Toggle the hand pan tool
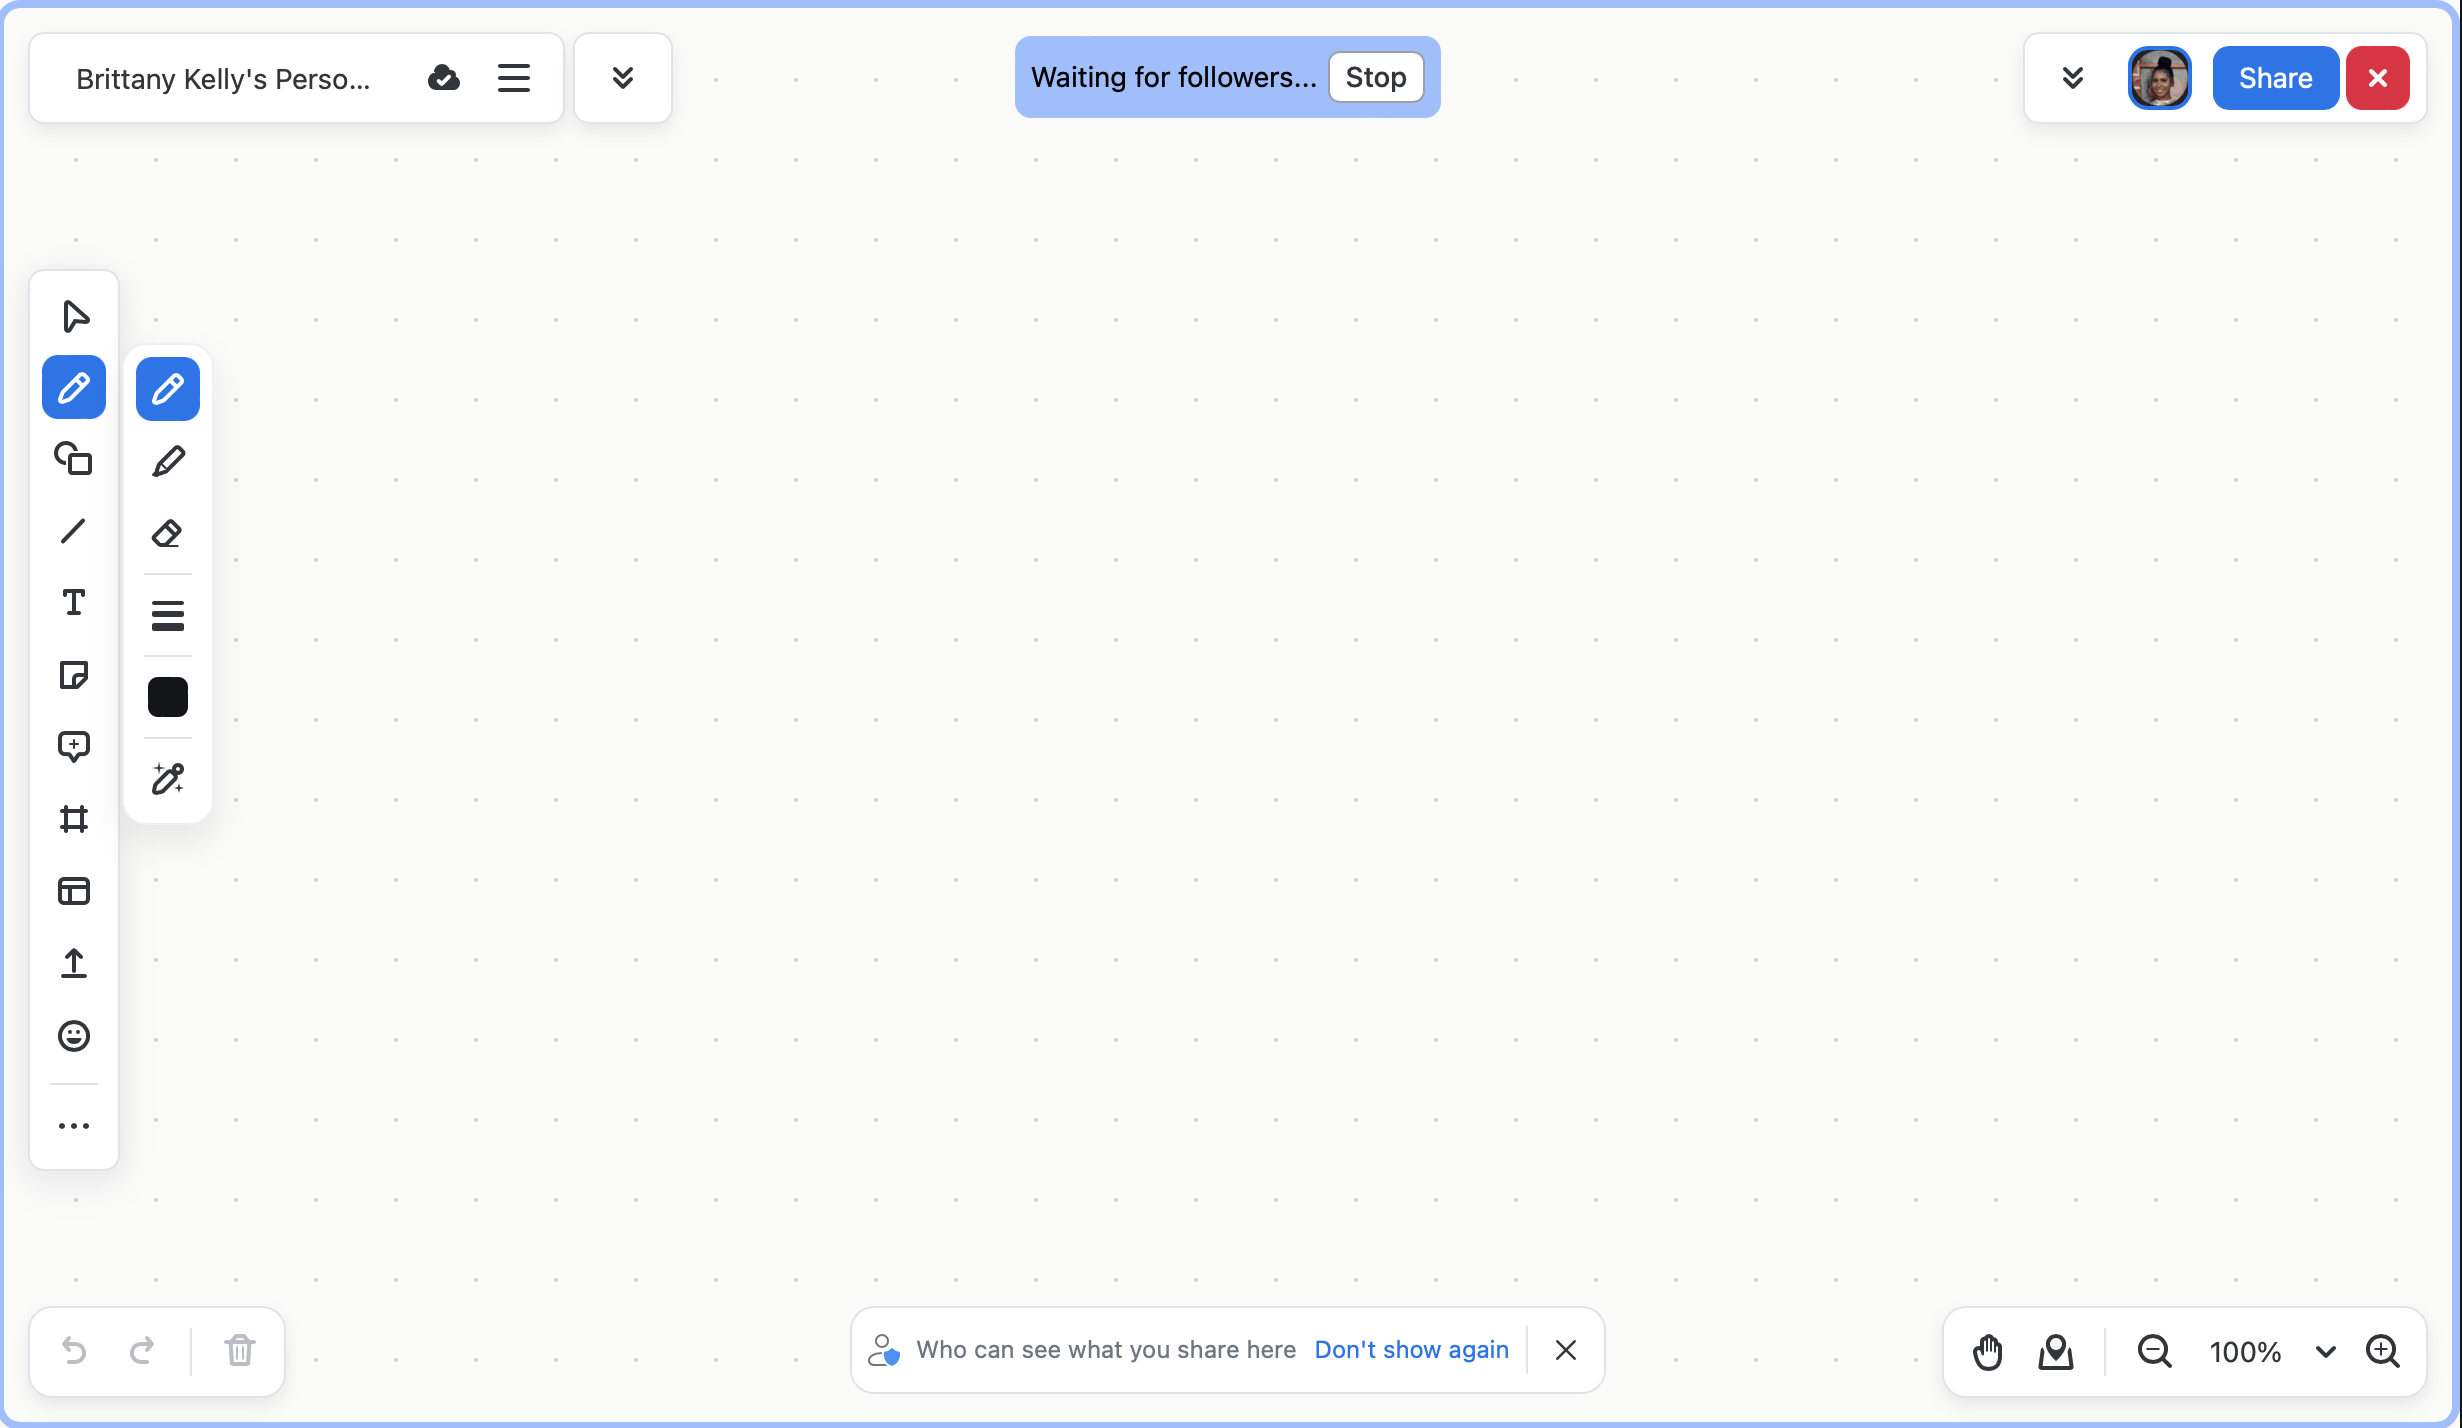 (1987, 1352)
